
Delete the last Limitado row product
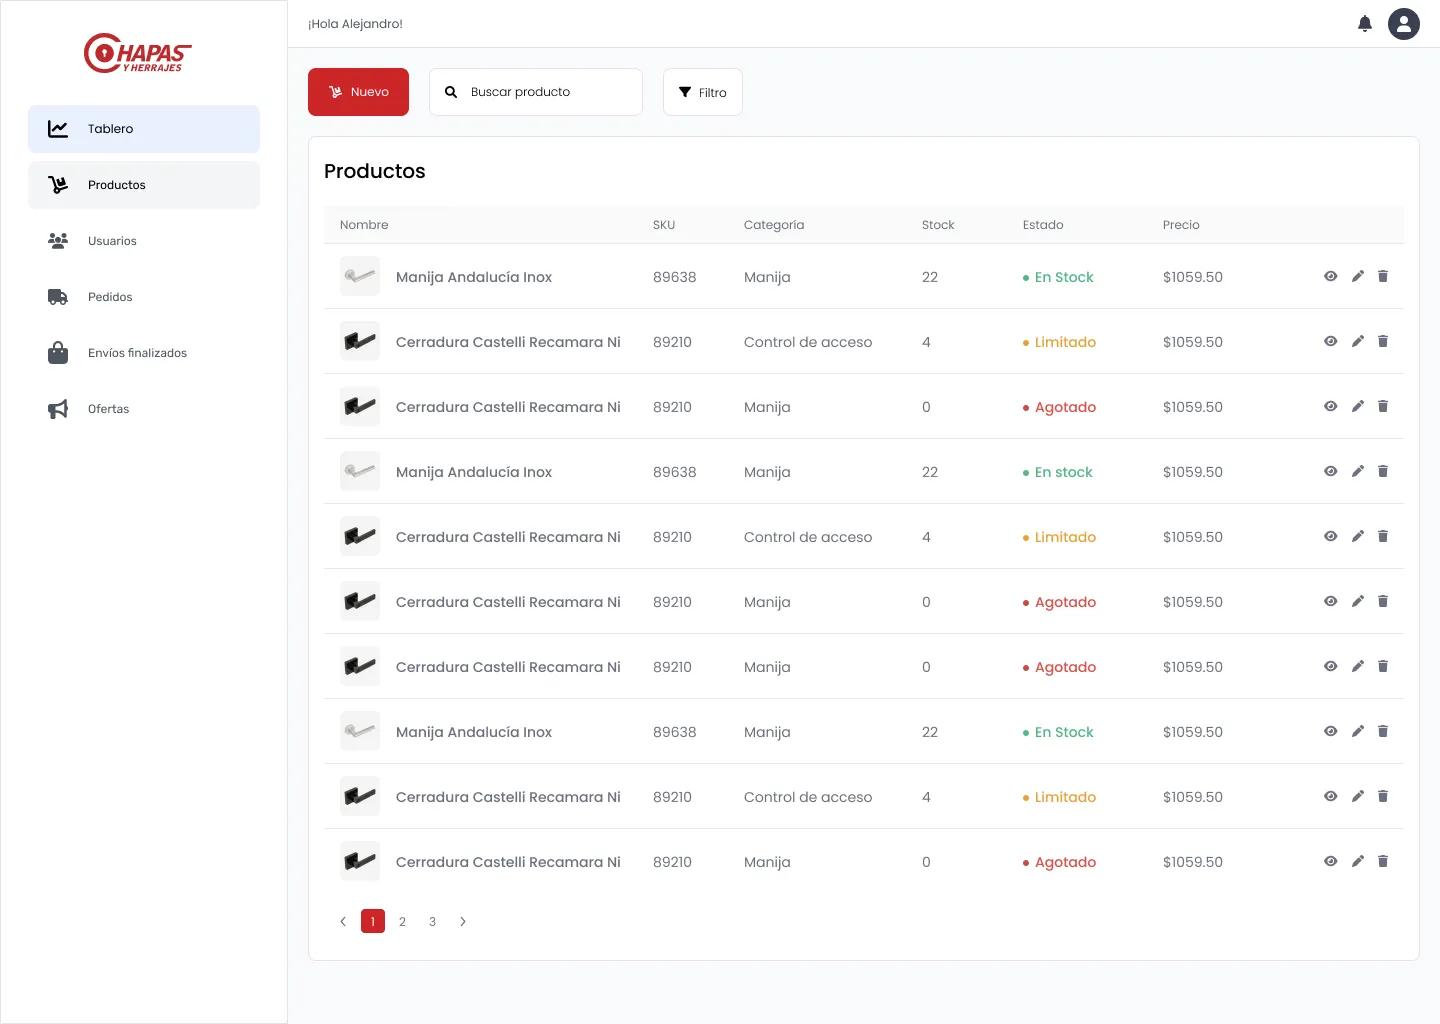coord(1383,796)
